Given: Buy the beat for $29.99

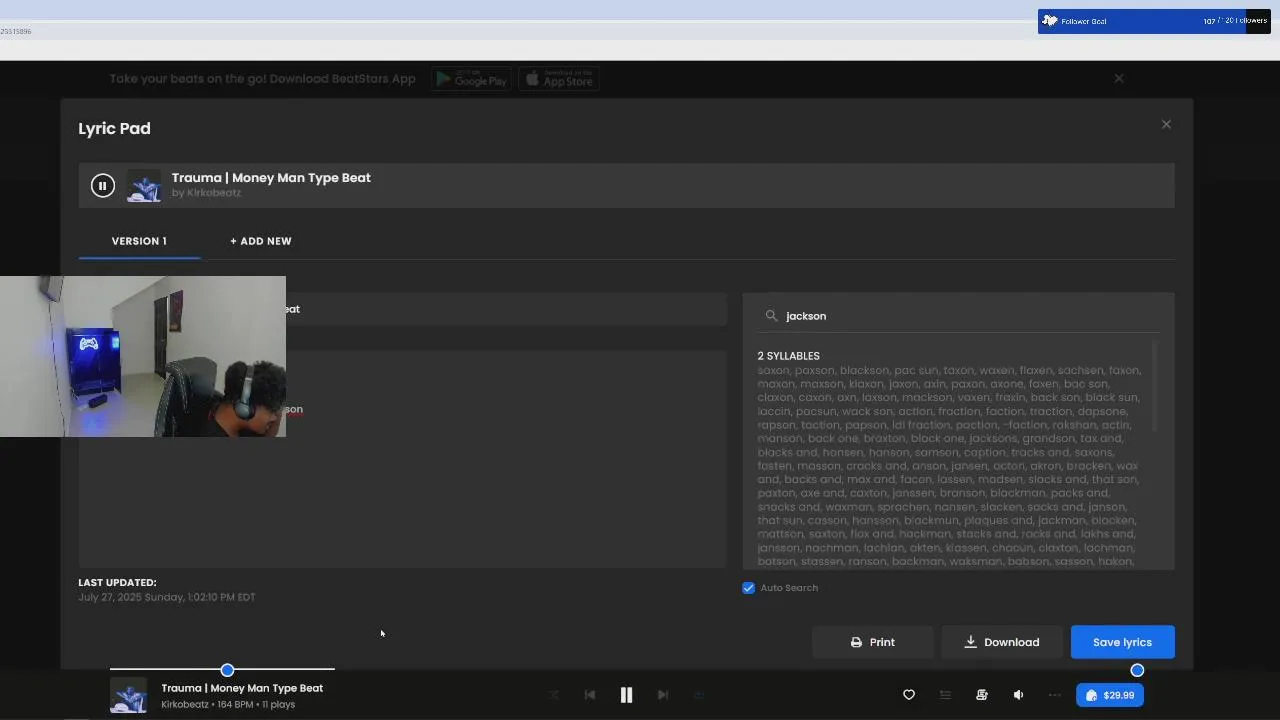Looking at the screenshot, I should coord(1110,695).
